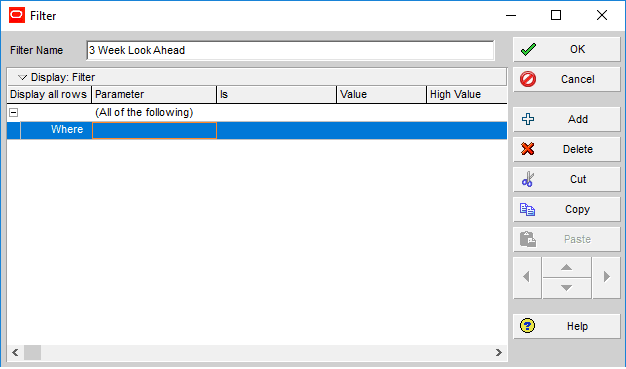Move the row right with the arrow

606,277
